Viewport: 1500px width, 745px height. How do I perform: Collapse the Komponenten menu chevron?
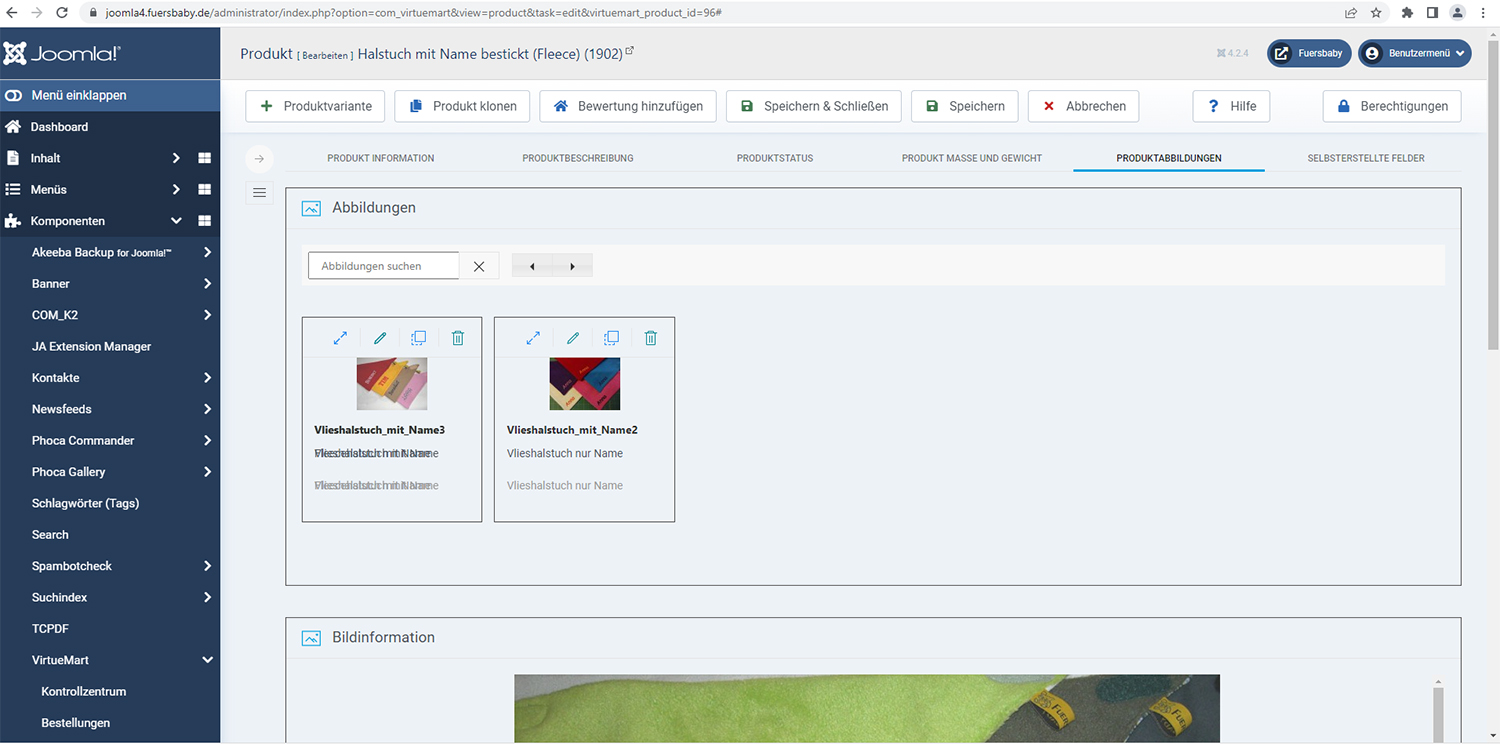[x=176, y=221]
